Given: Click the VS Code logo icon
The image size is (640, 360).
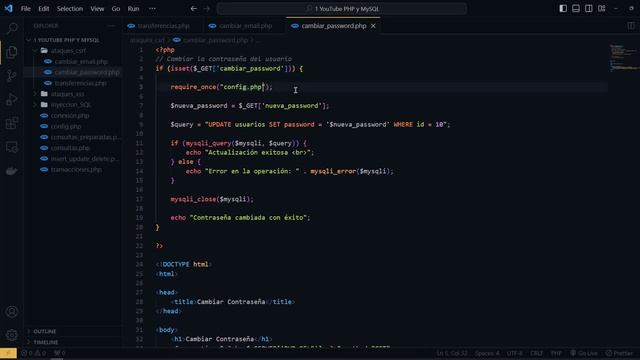Looking at the screenshot, I should click(x=8, y=8).
